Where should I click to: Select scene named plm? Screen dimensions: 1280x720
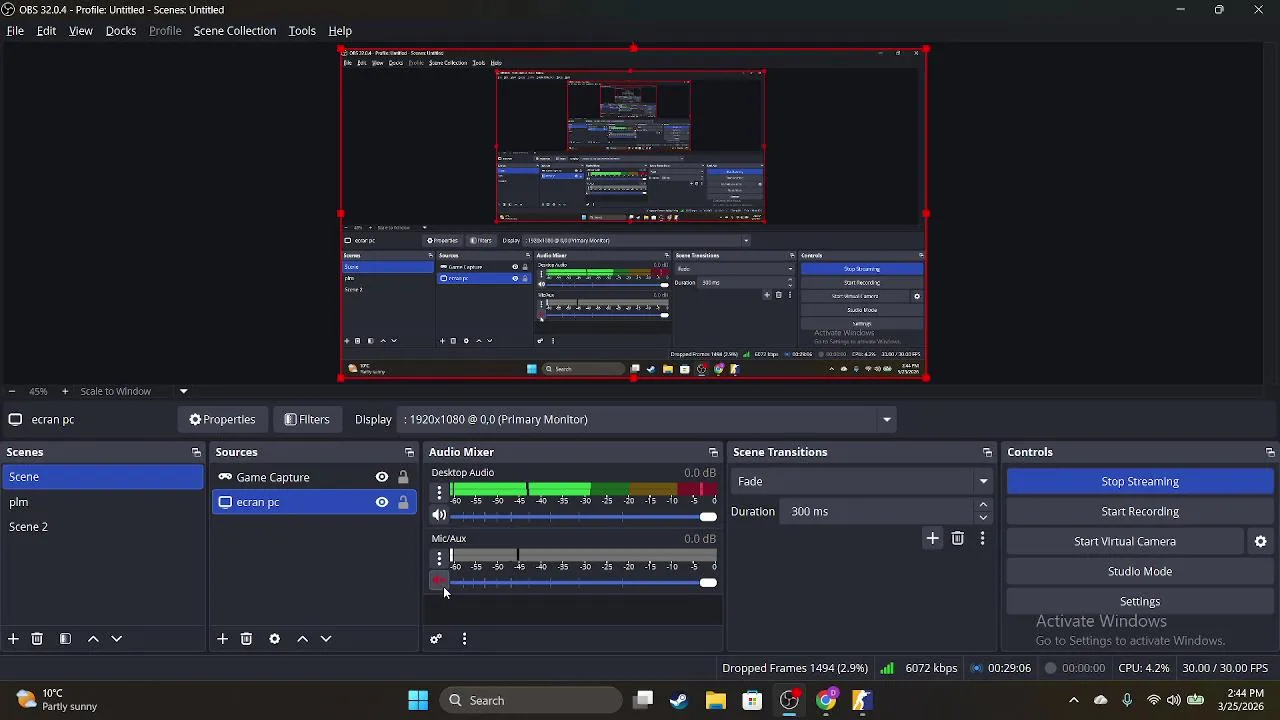coord(102,502)
